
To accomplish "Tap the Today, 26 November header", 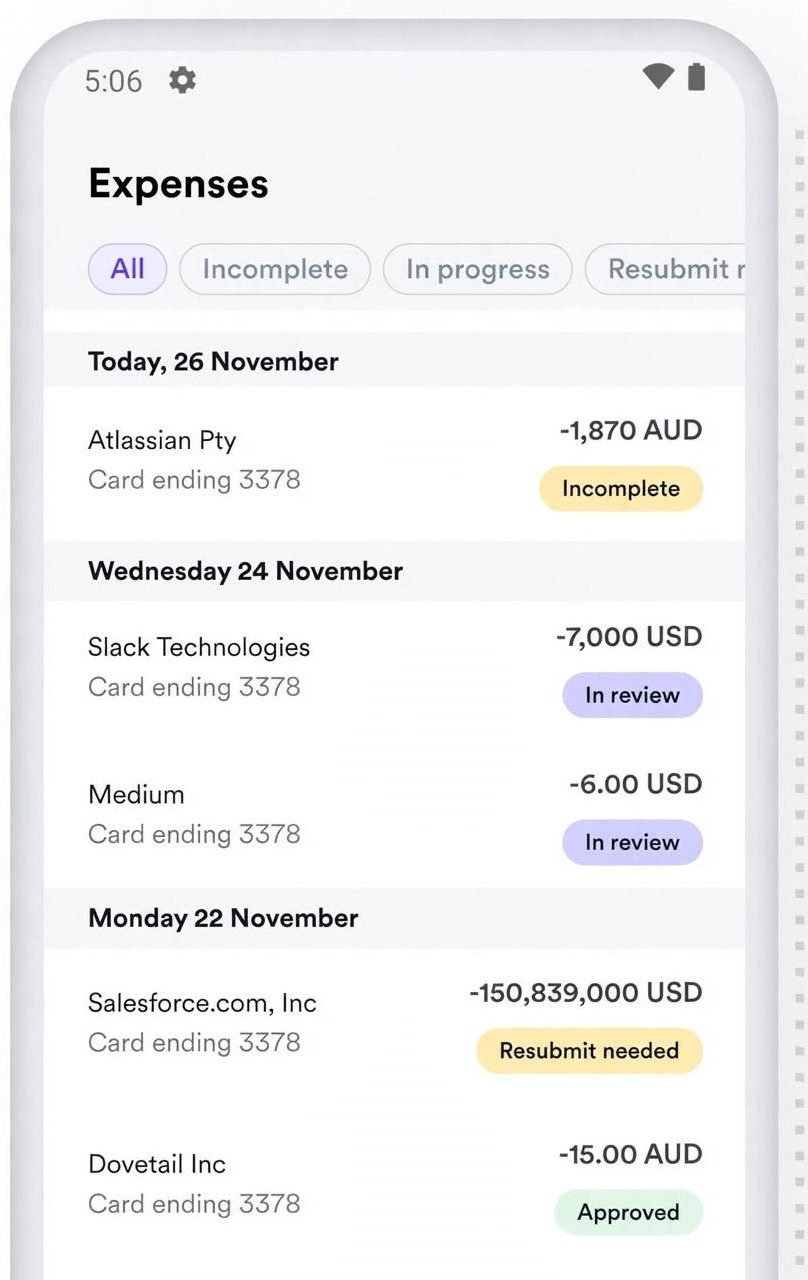I will click(x=213, y=362).
